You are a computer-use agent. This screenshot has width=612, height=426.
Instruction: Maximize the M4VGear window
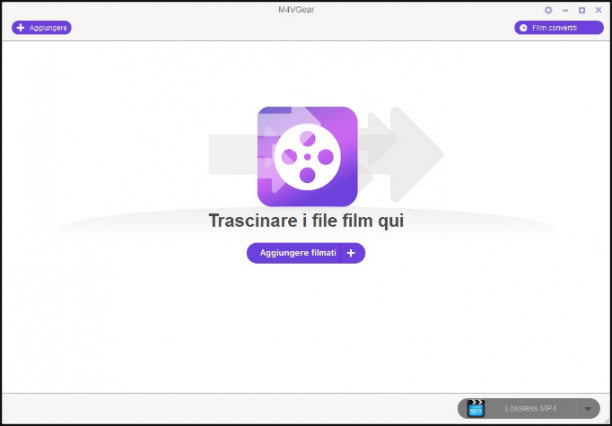[x=582, y=11]
